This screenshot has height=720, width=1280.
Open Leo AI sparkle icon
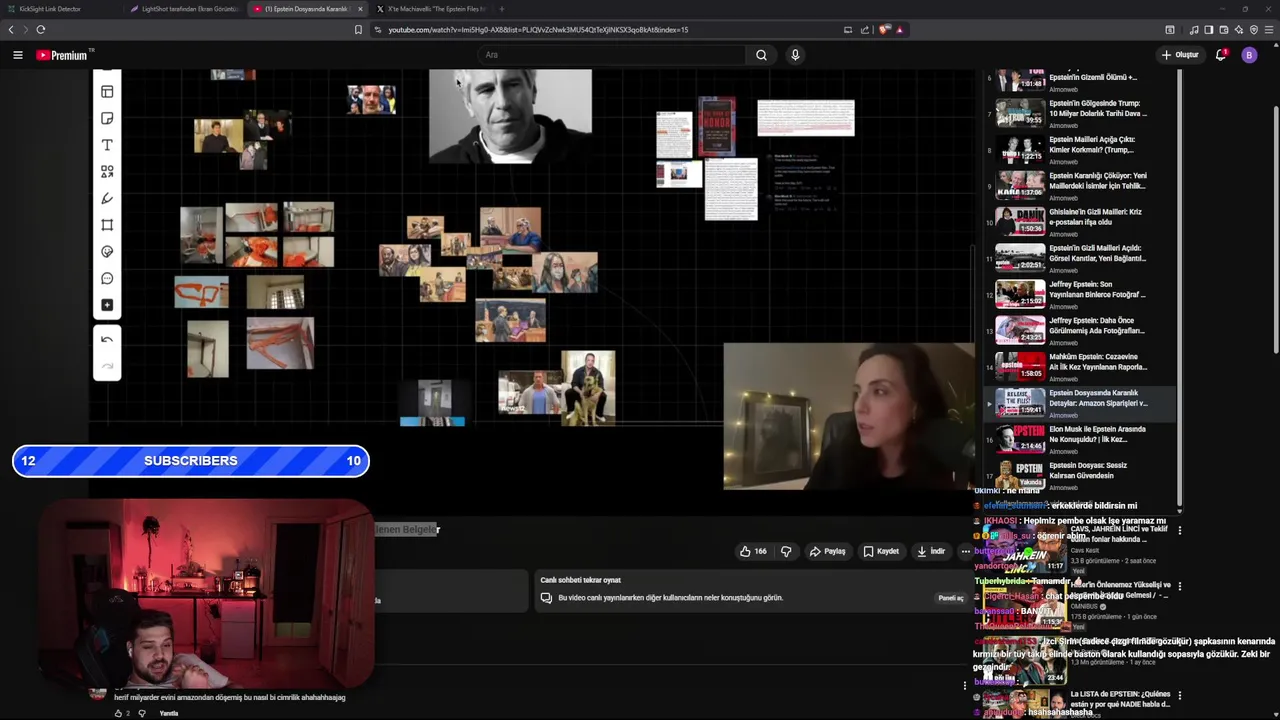tap(1239, 30)
